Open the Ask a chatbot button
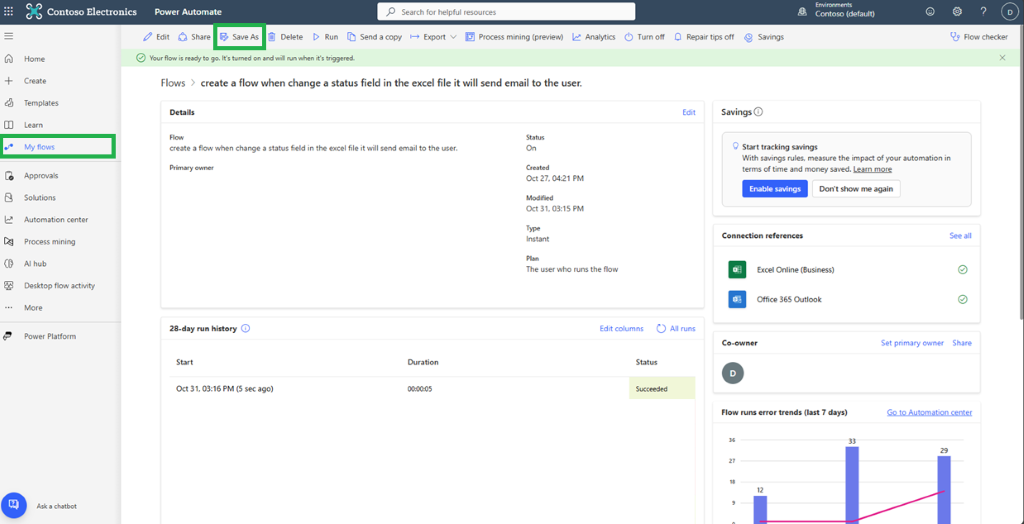Screen dimensions: 1024x524 coord(13,505)
